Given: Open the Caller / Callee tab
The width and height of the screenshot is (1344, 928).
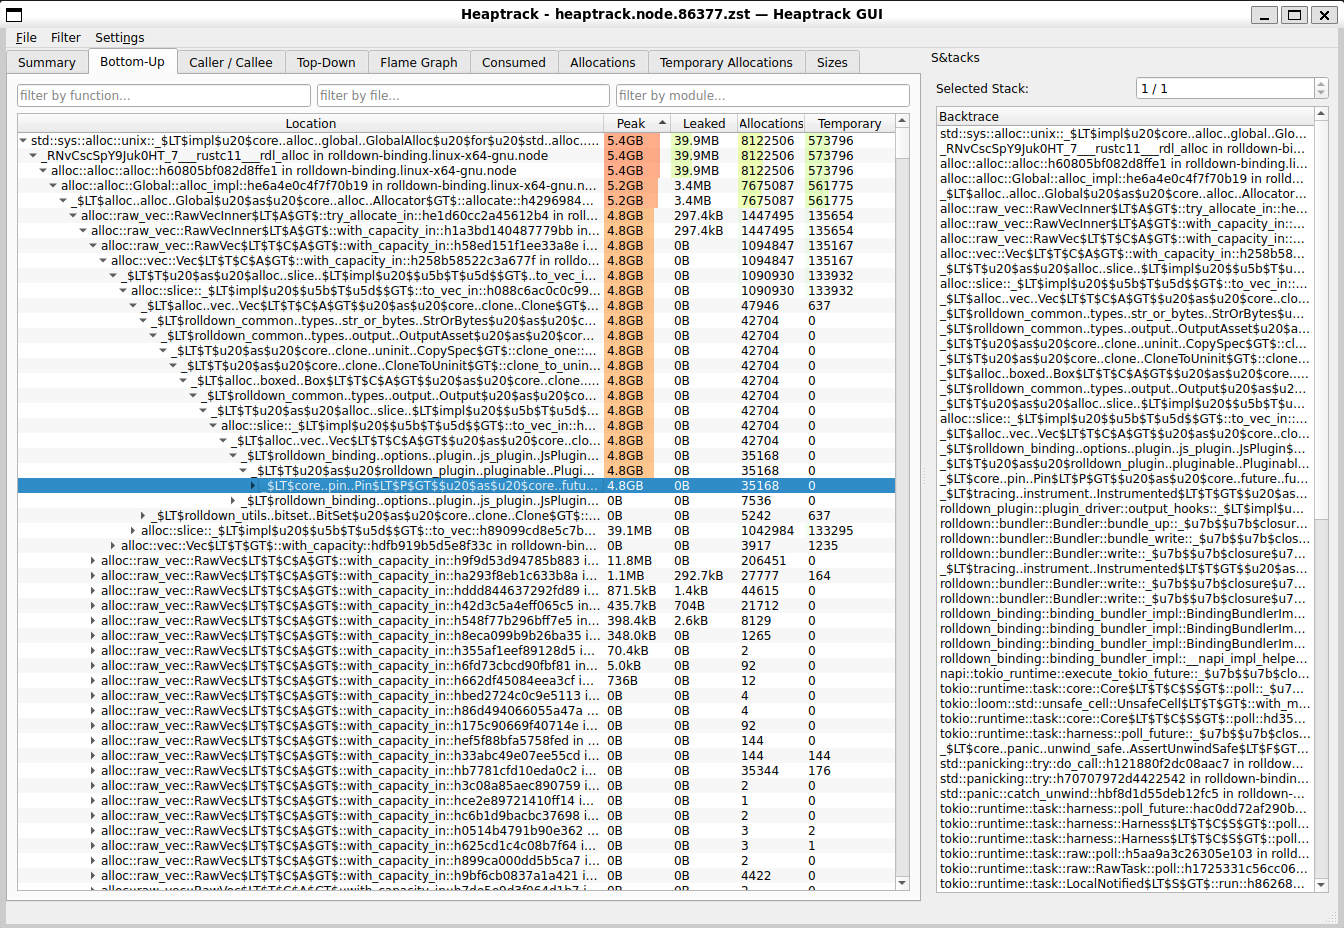Looking at the screenshot, I should click(230, 61).
